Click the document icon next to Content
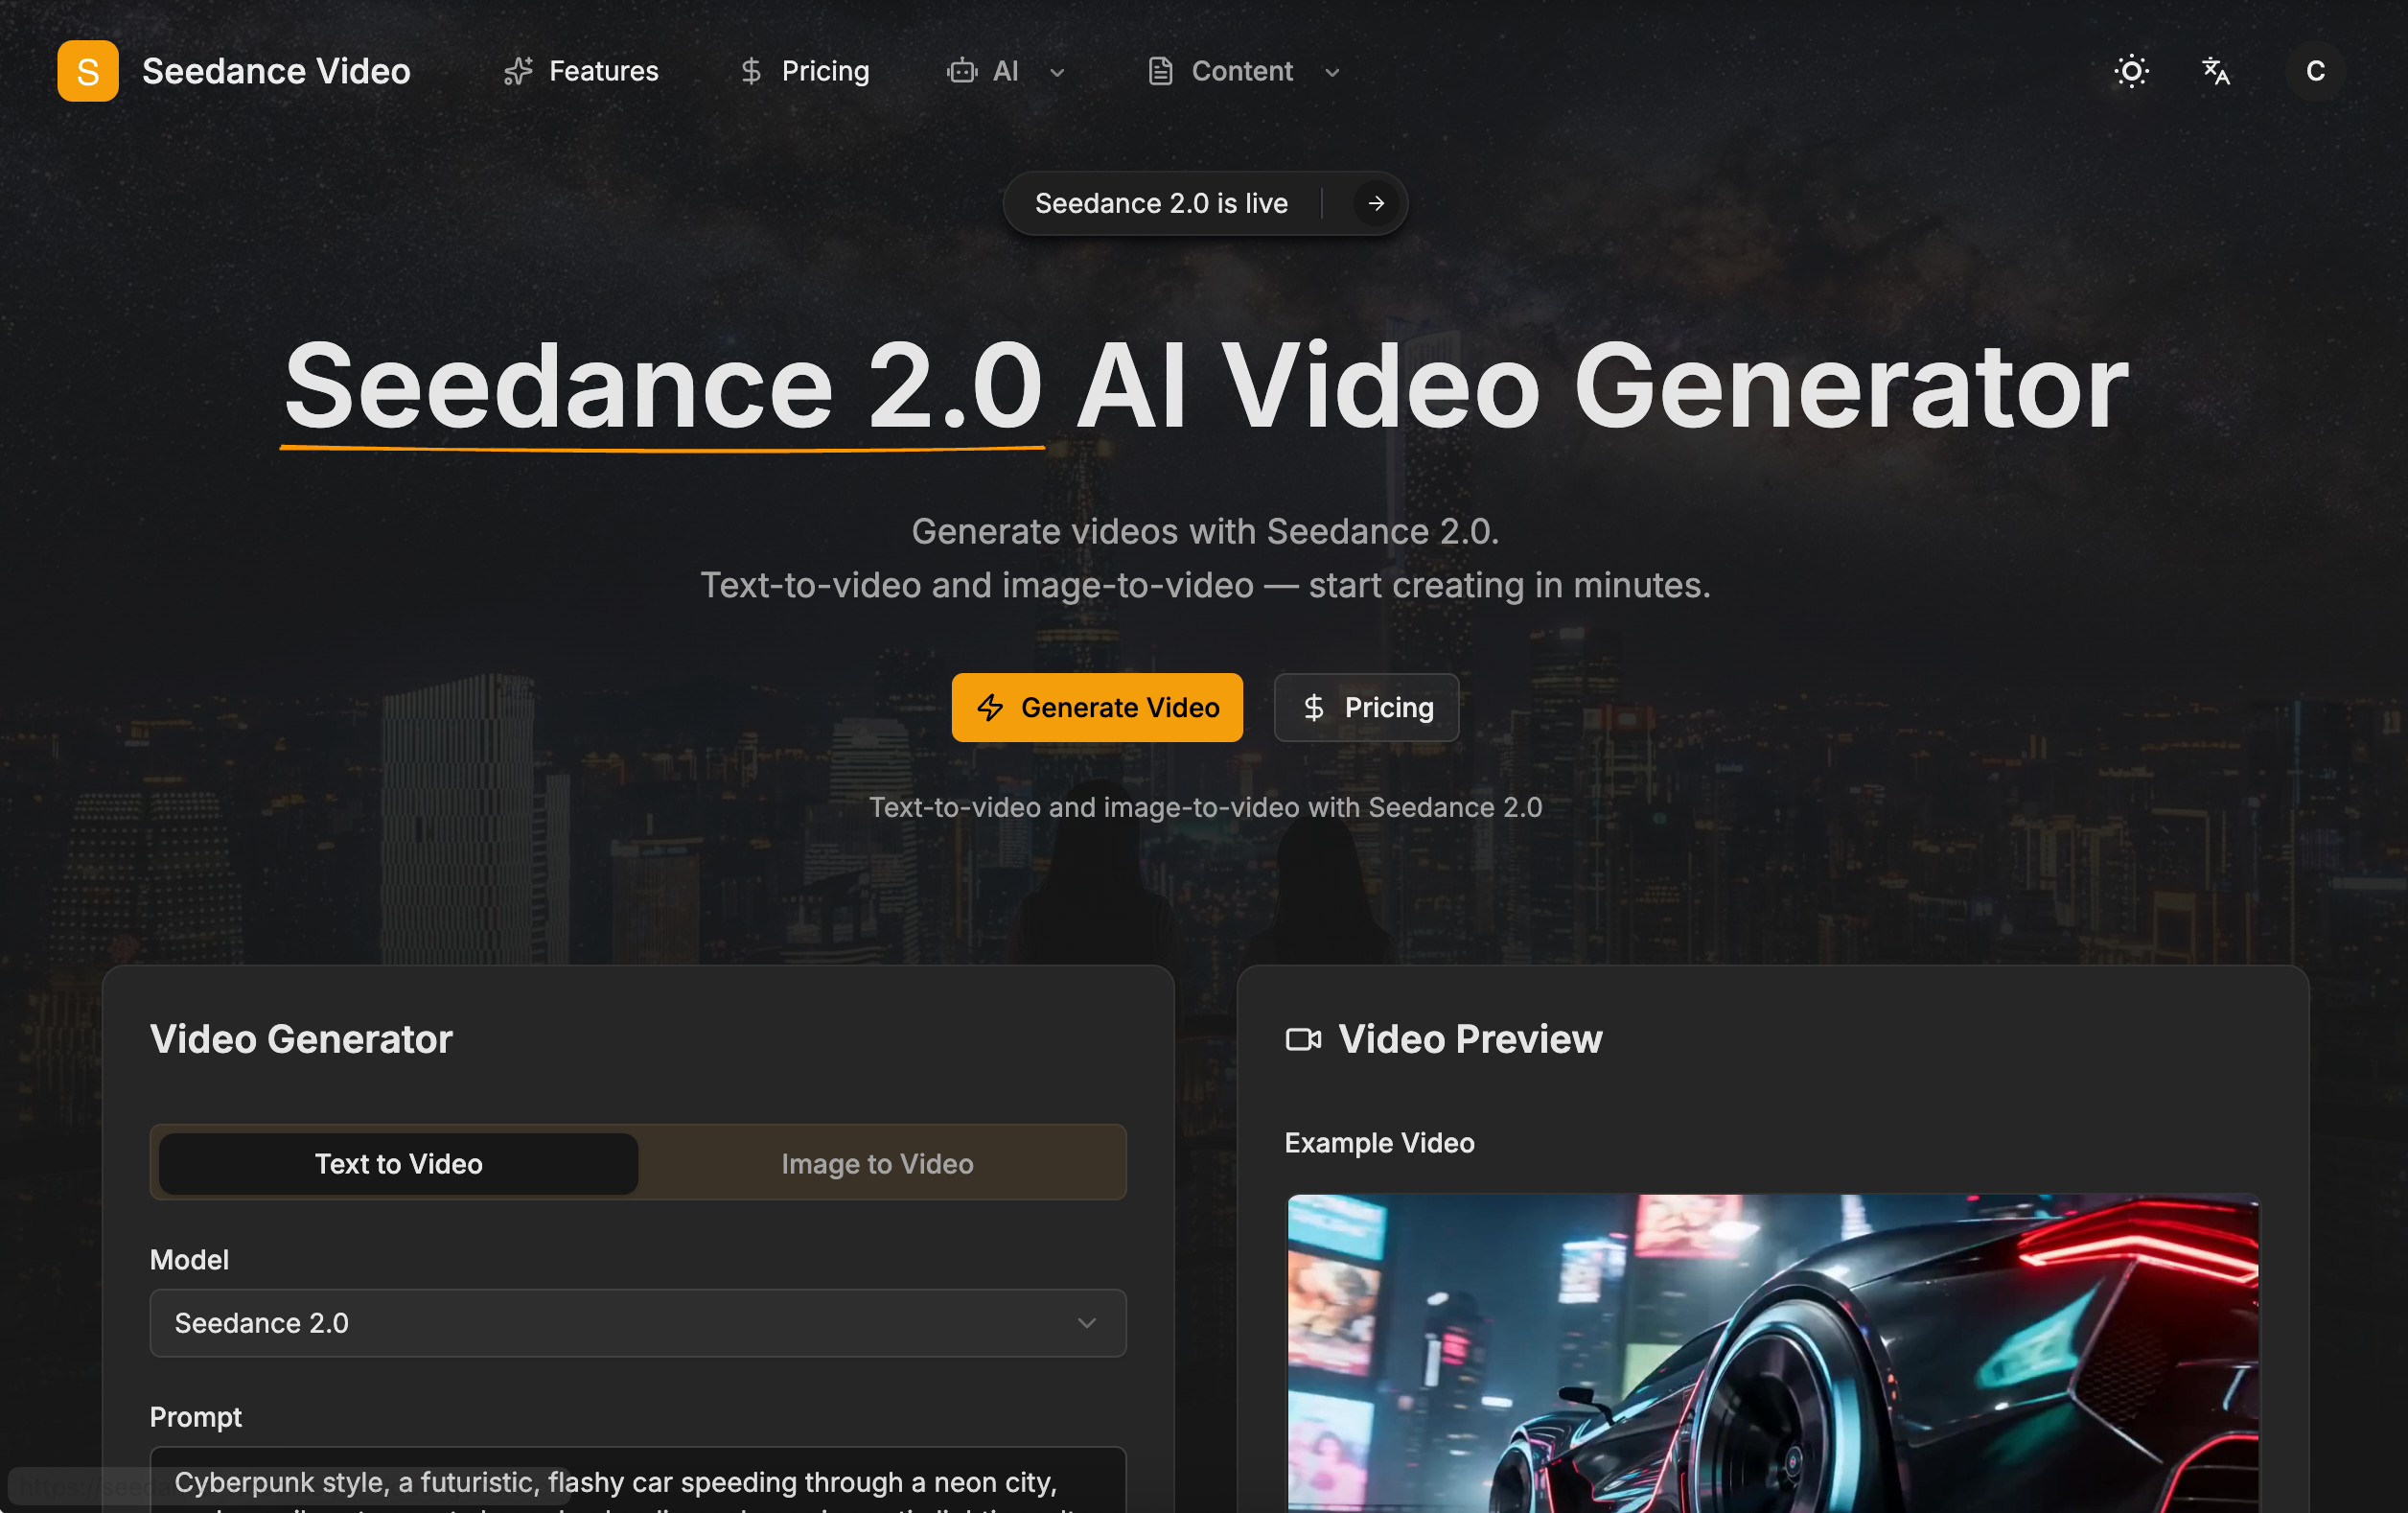 (1160, 71)
